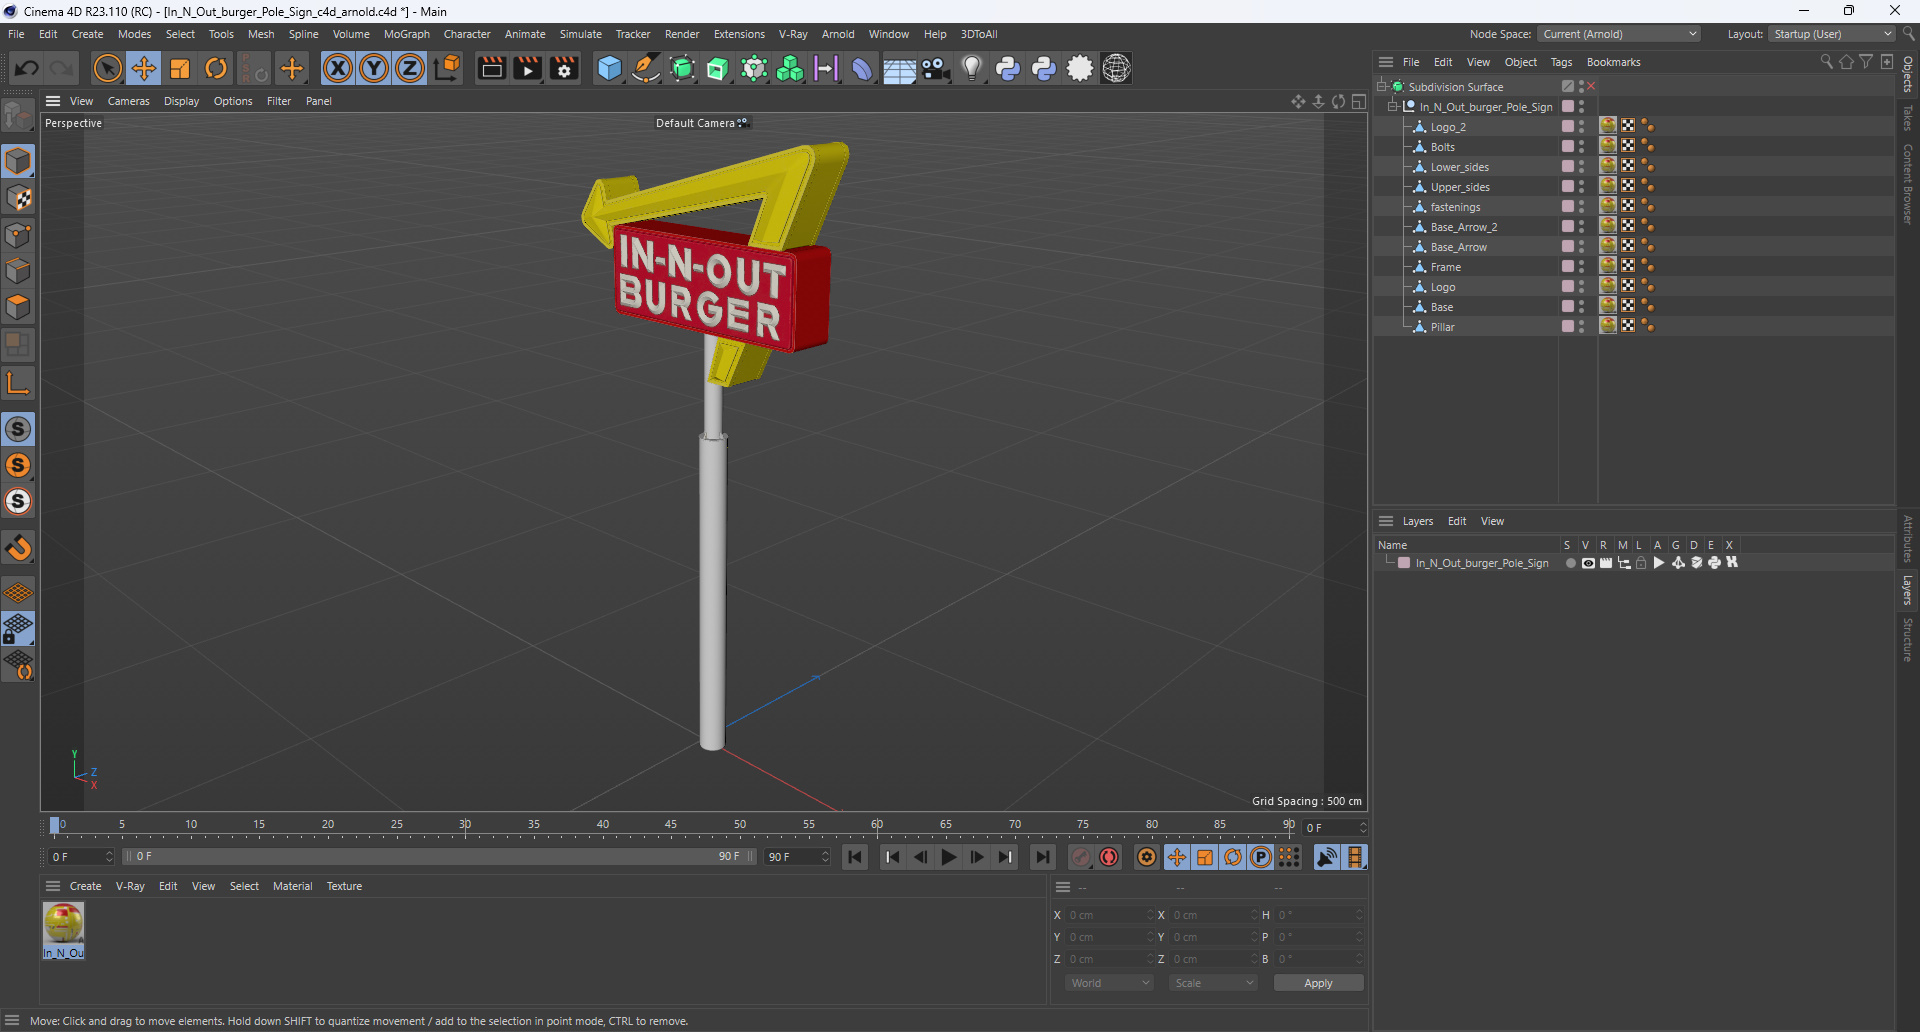The image size is (1920, 1032).
Task: Enable the Axis mode L-shaped icon
Action: point(18,382)
